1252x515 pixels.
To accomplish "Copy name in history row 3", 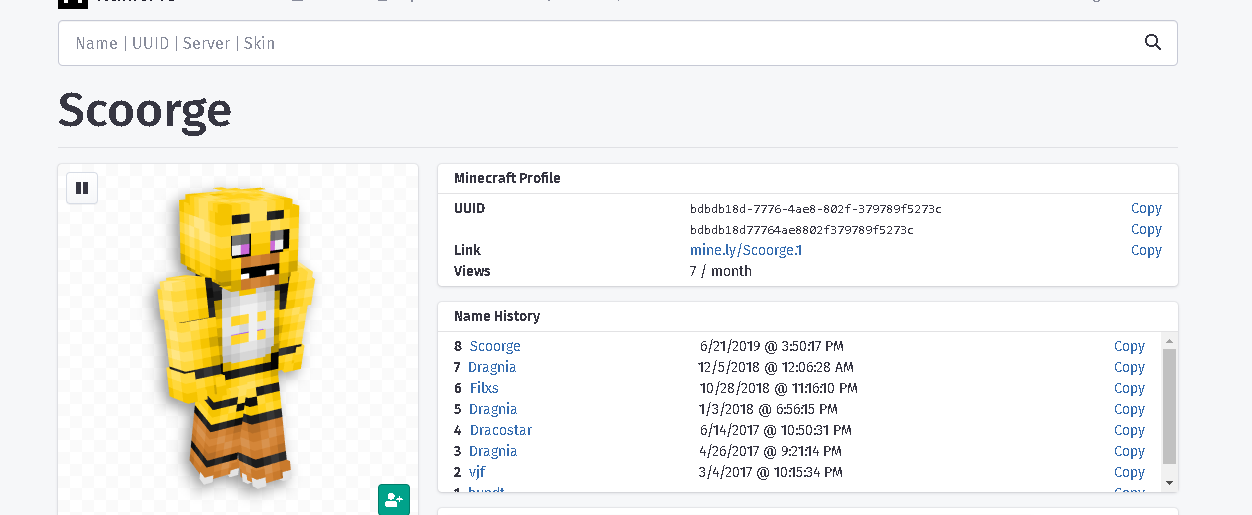I will click(x=1129, y=451).
